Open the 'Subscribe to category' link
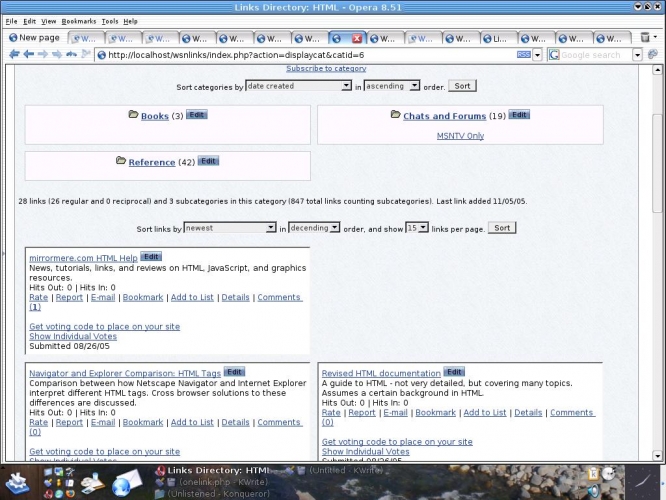The width and height of the screenshot is (666, 500). [326, 68]
